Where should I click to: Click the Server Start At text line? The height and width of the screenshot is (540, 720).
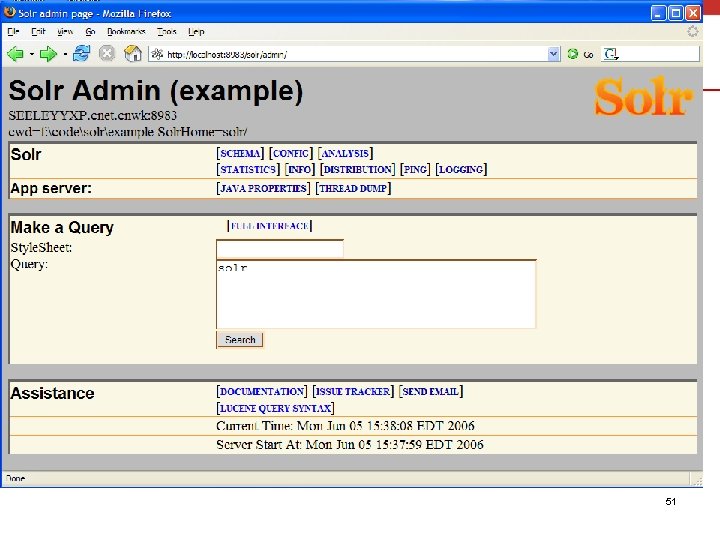pos(349,444)
